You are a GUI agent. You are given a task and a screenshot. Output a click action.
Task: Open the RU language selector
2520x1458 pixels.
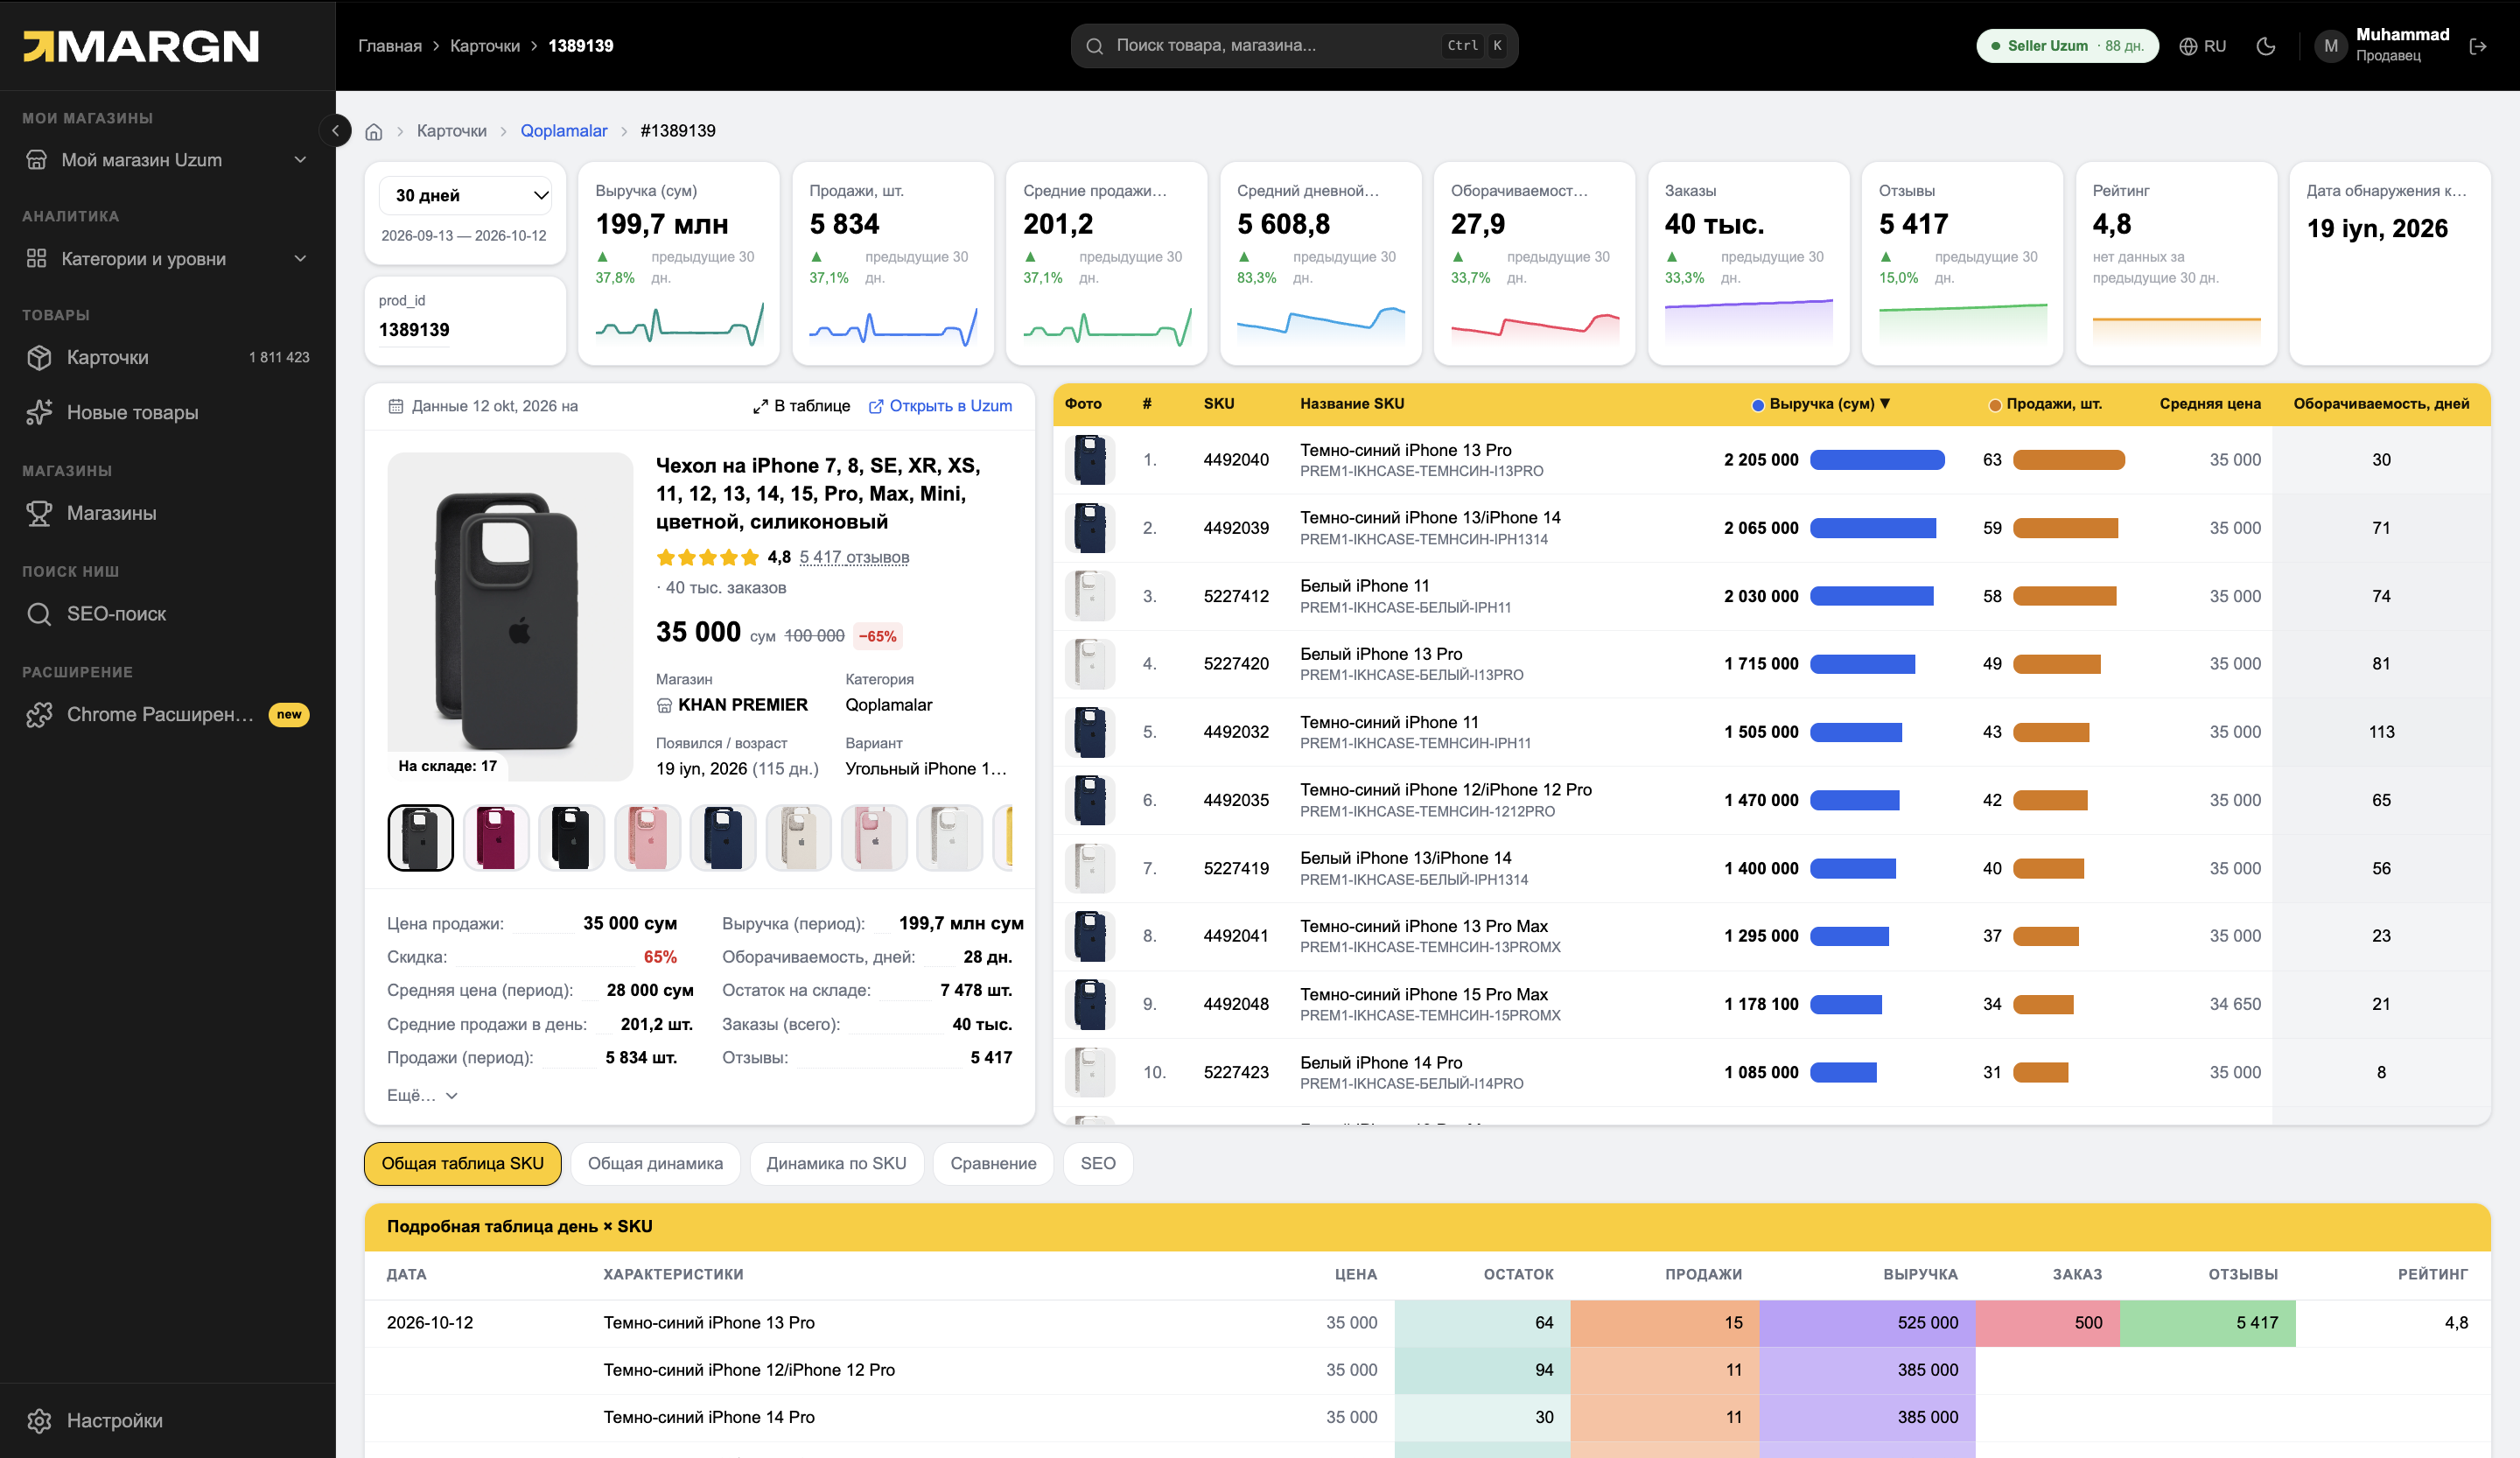pyautogui.click(x=2203, y=46)
